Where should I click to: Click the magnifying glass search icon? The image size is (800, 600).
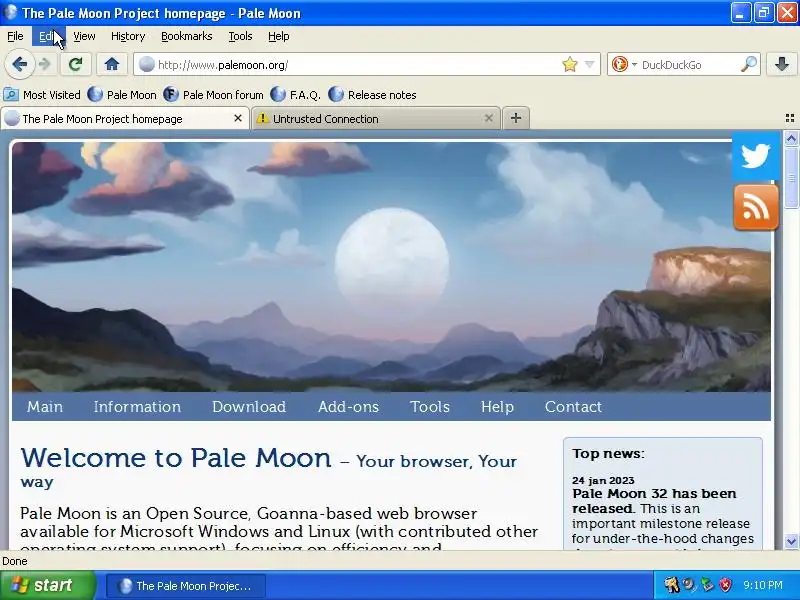tap(748, 65)
